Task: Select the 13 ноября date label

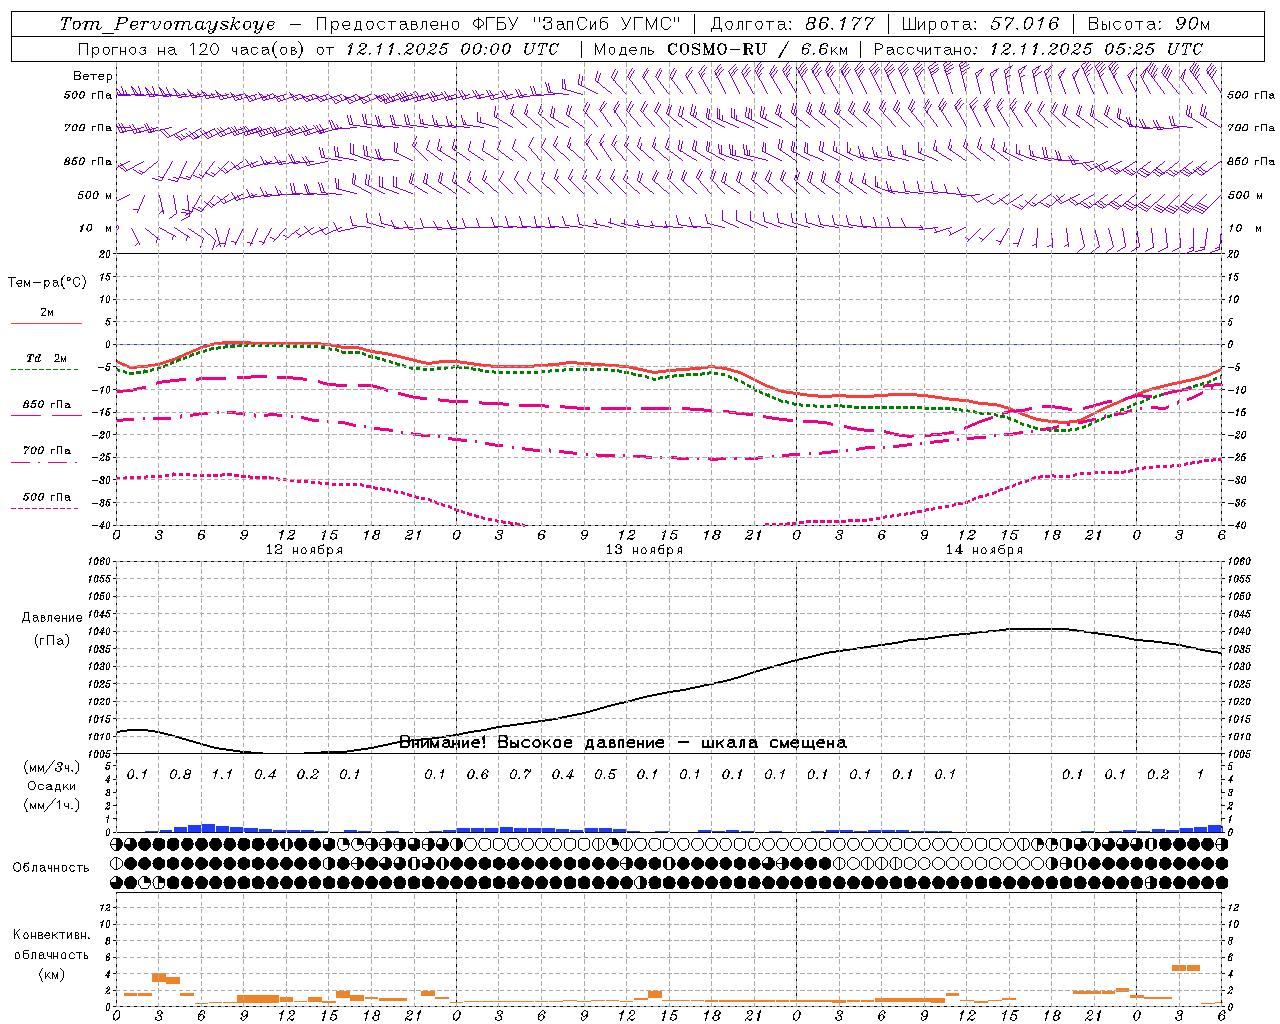Action: (644, 550)
